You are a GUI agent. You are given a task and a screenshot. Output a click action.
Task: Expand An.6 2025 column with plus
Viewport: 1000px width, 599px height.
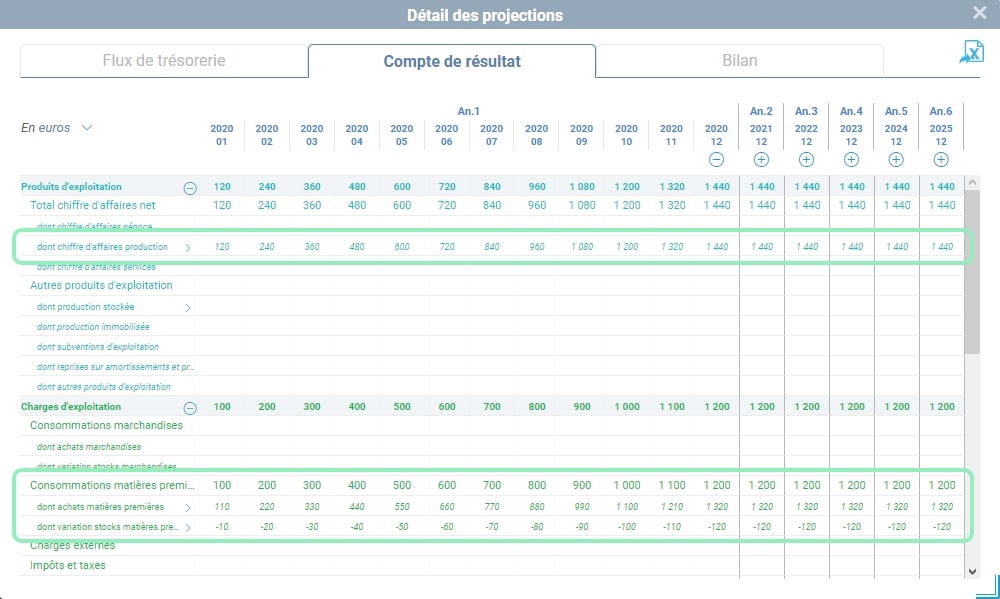[x=941, y=160]
